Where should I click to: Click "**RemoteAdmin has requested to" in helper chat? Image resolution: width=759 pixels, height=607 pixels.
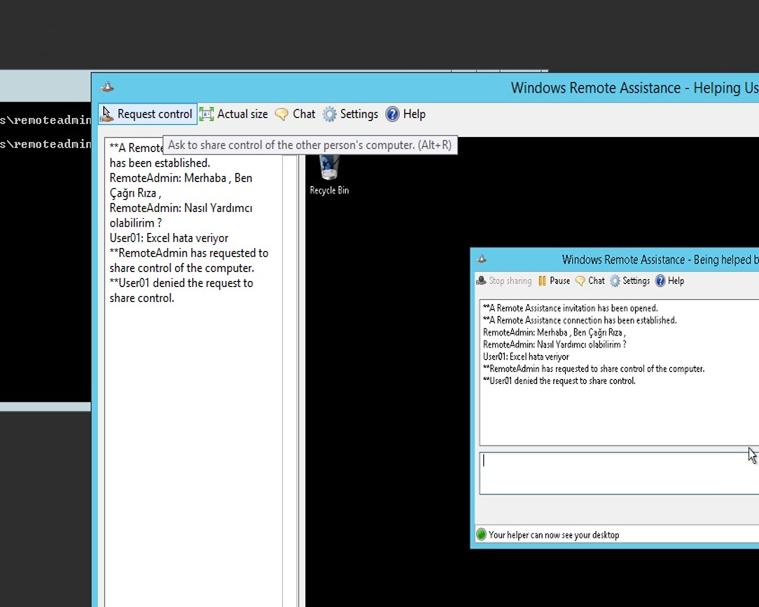[189, 253]
